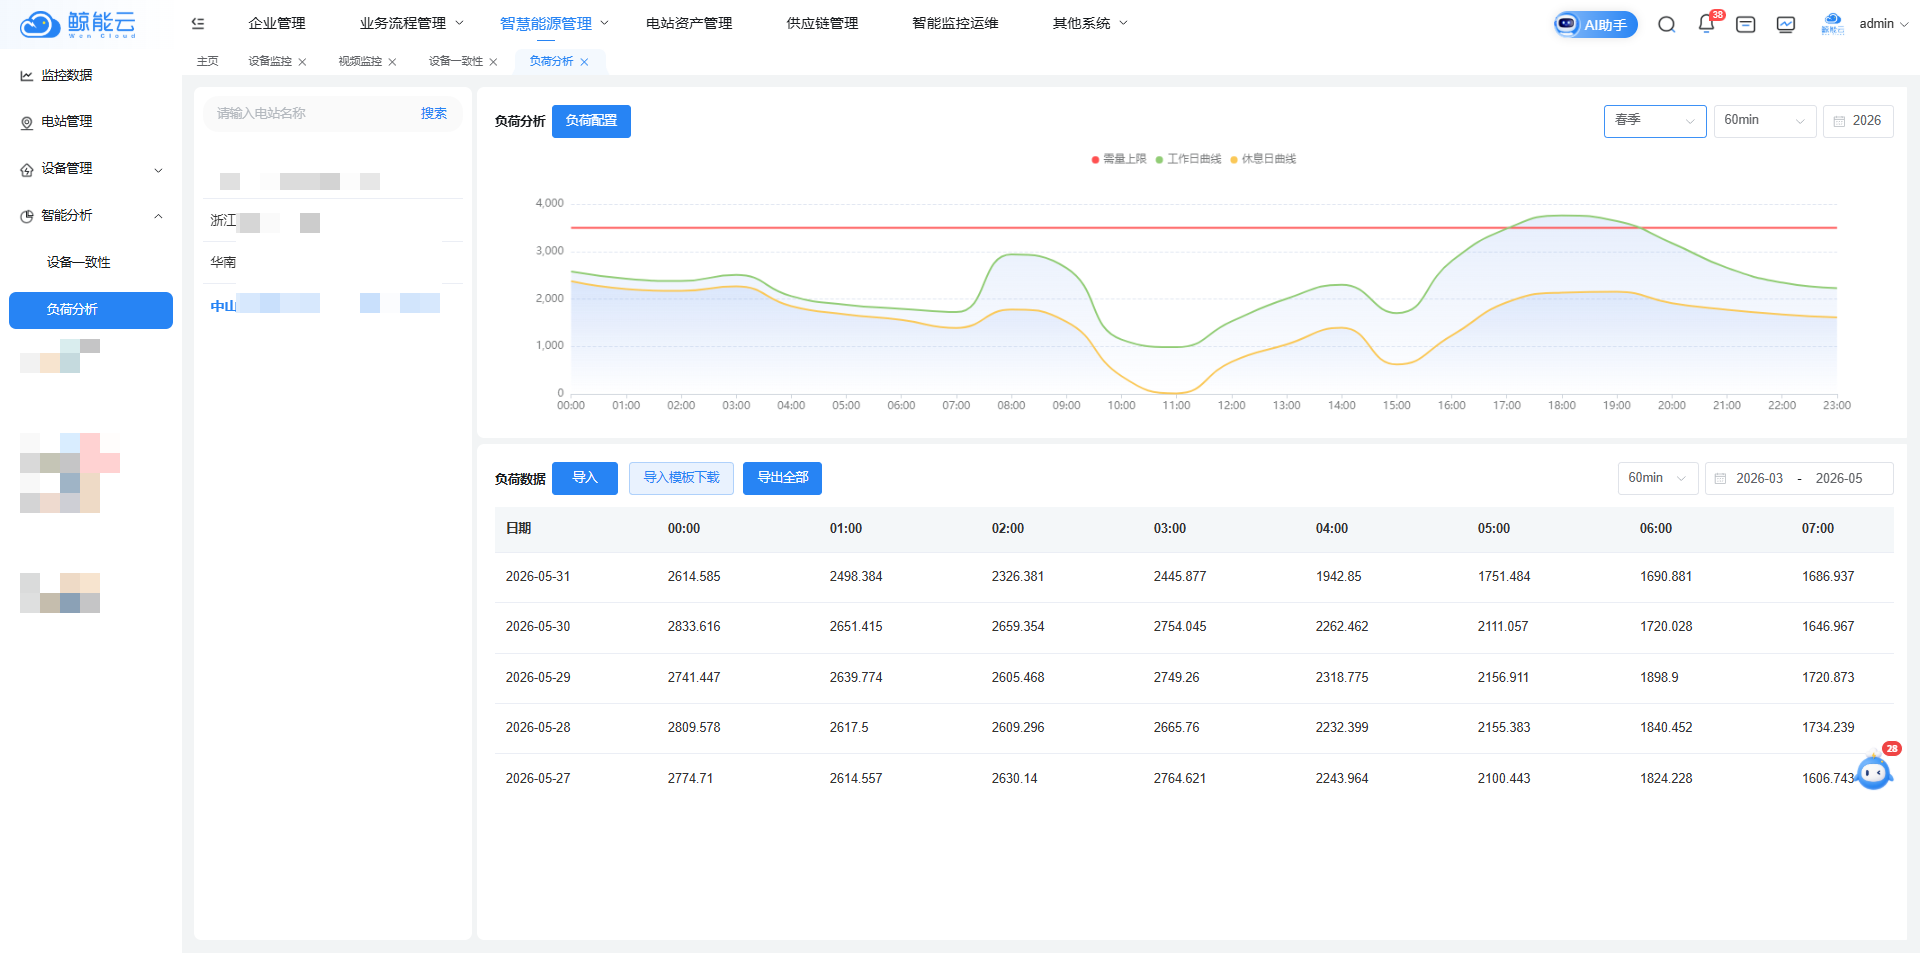Toggle 休息日曲线 legend series
This screenshot has height=953, width=1920.
[x=1263, y=159]
